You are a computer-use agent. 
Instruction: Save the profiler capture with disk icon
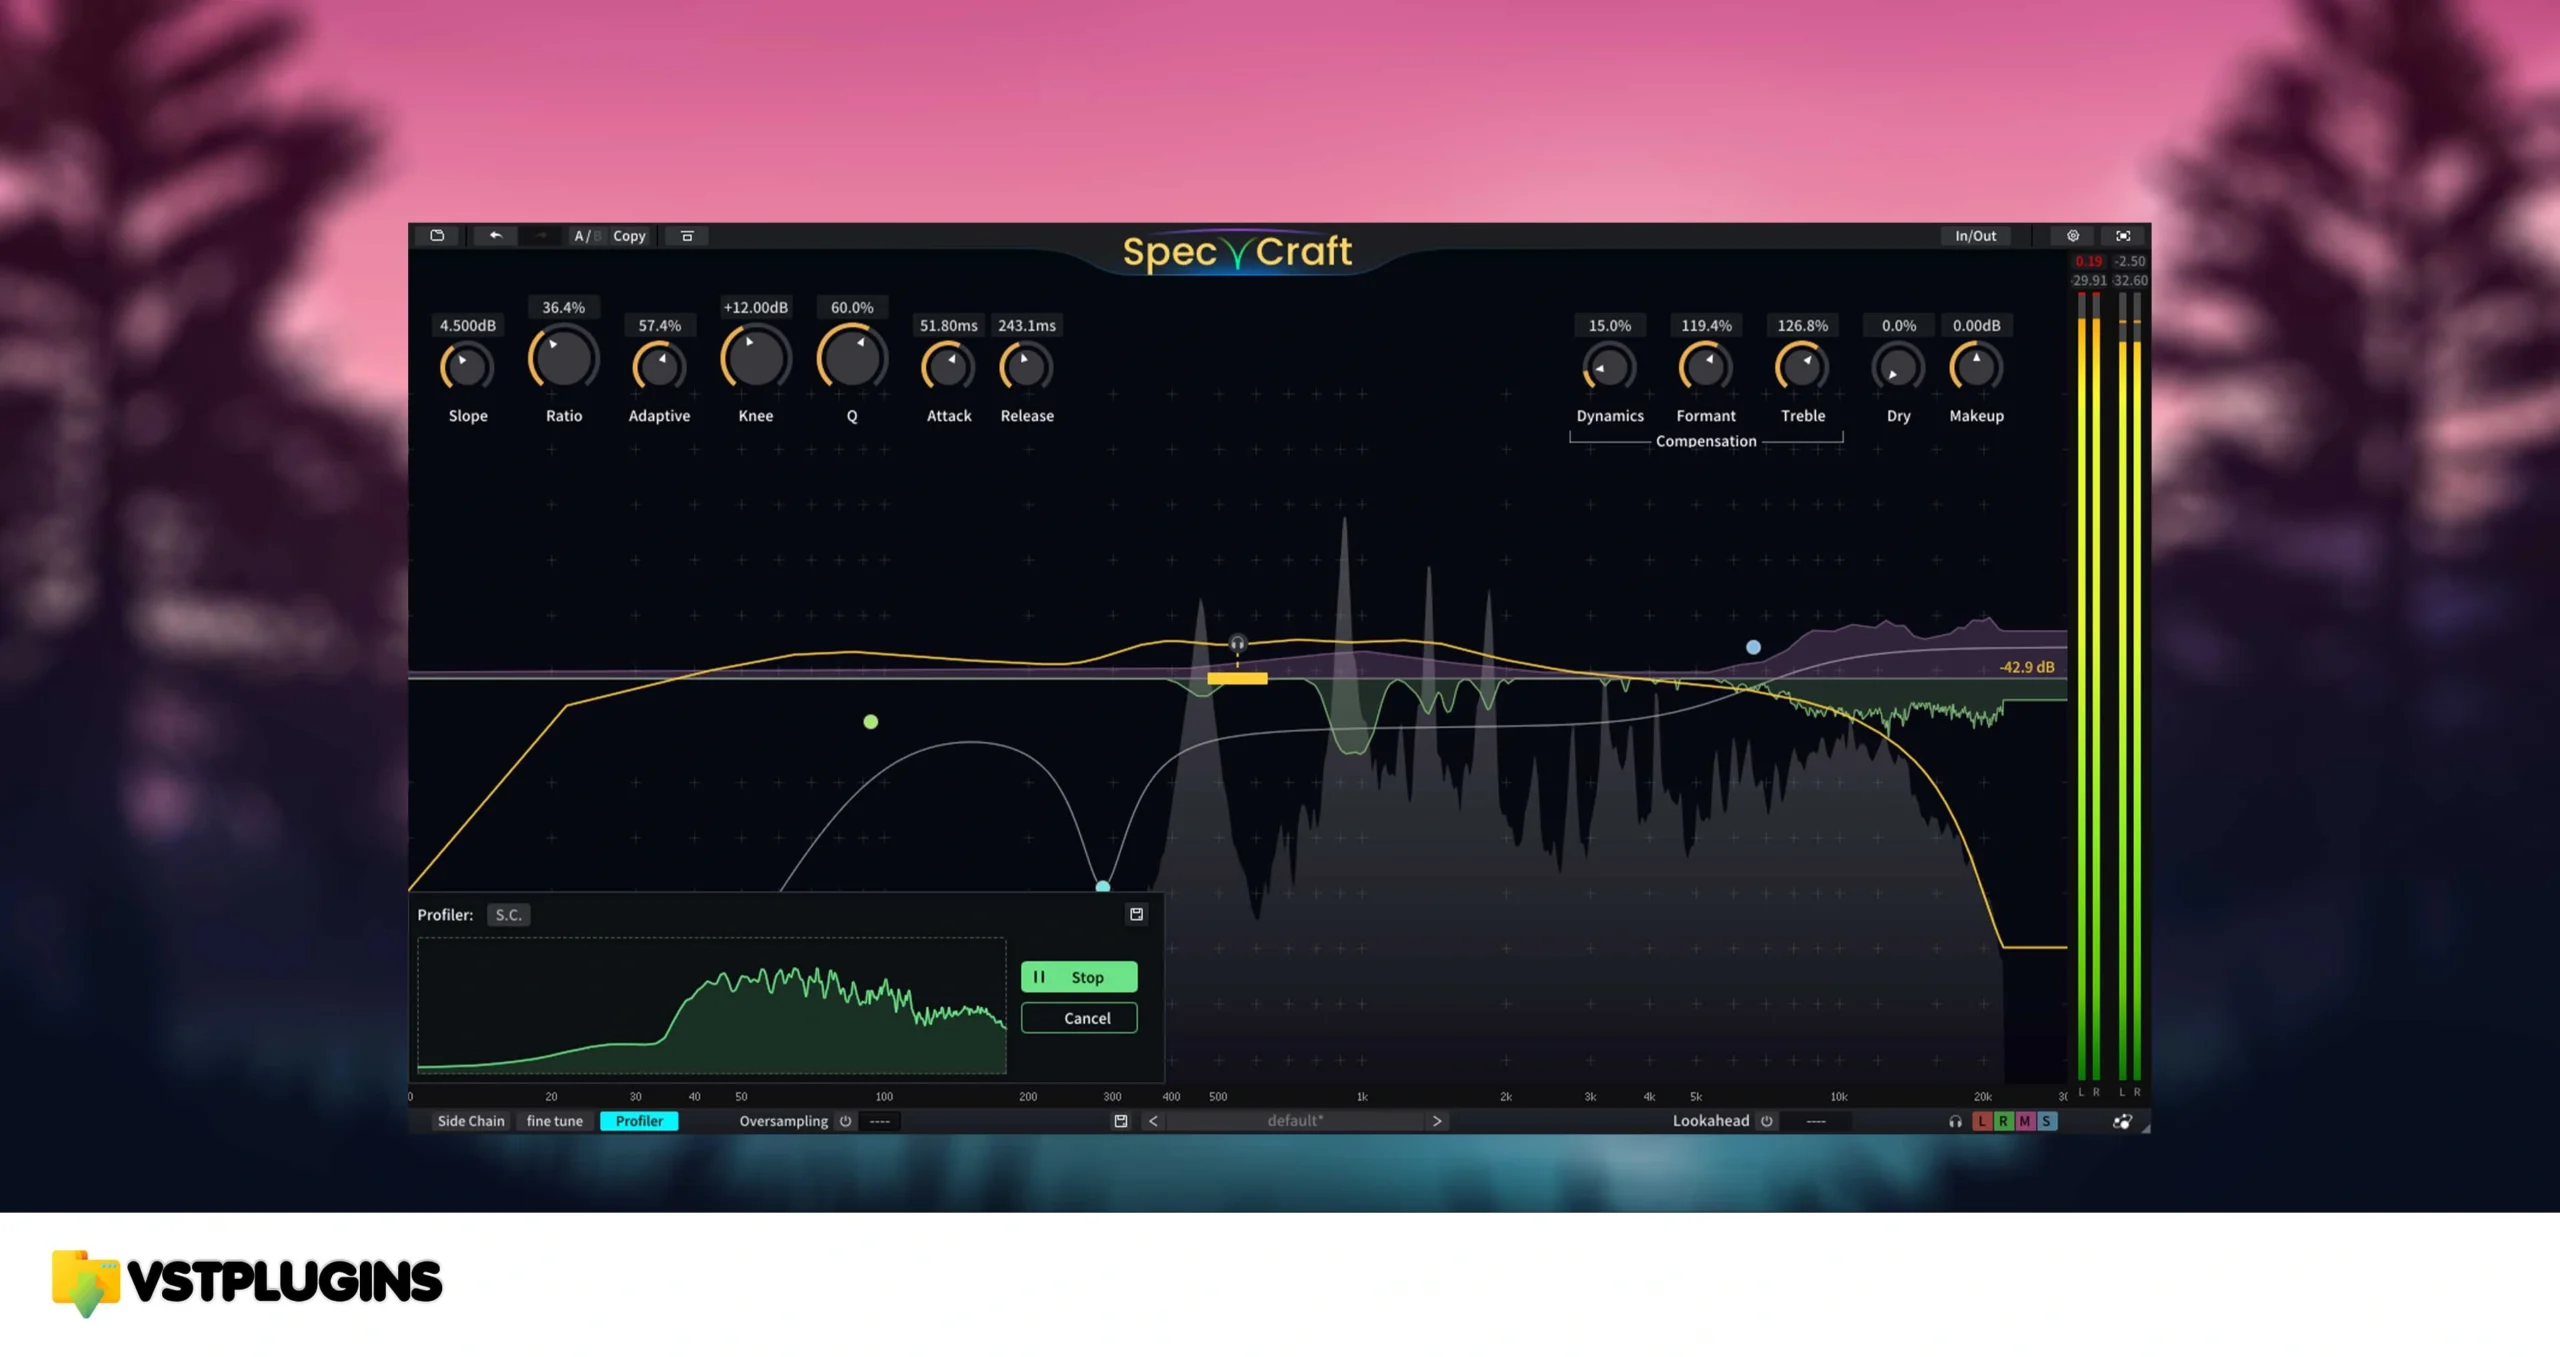[x=1136, y=914]
